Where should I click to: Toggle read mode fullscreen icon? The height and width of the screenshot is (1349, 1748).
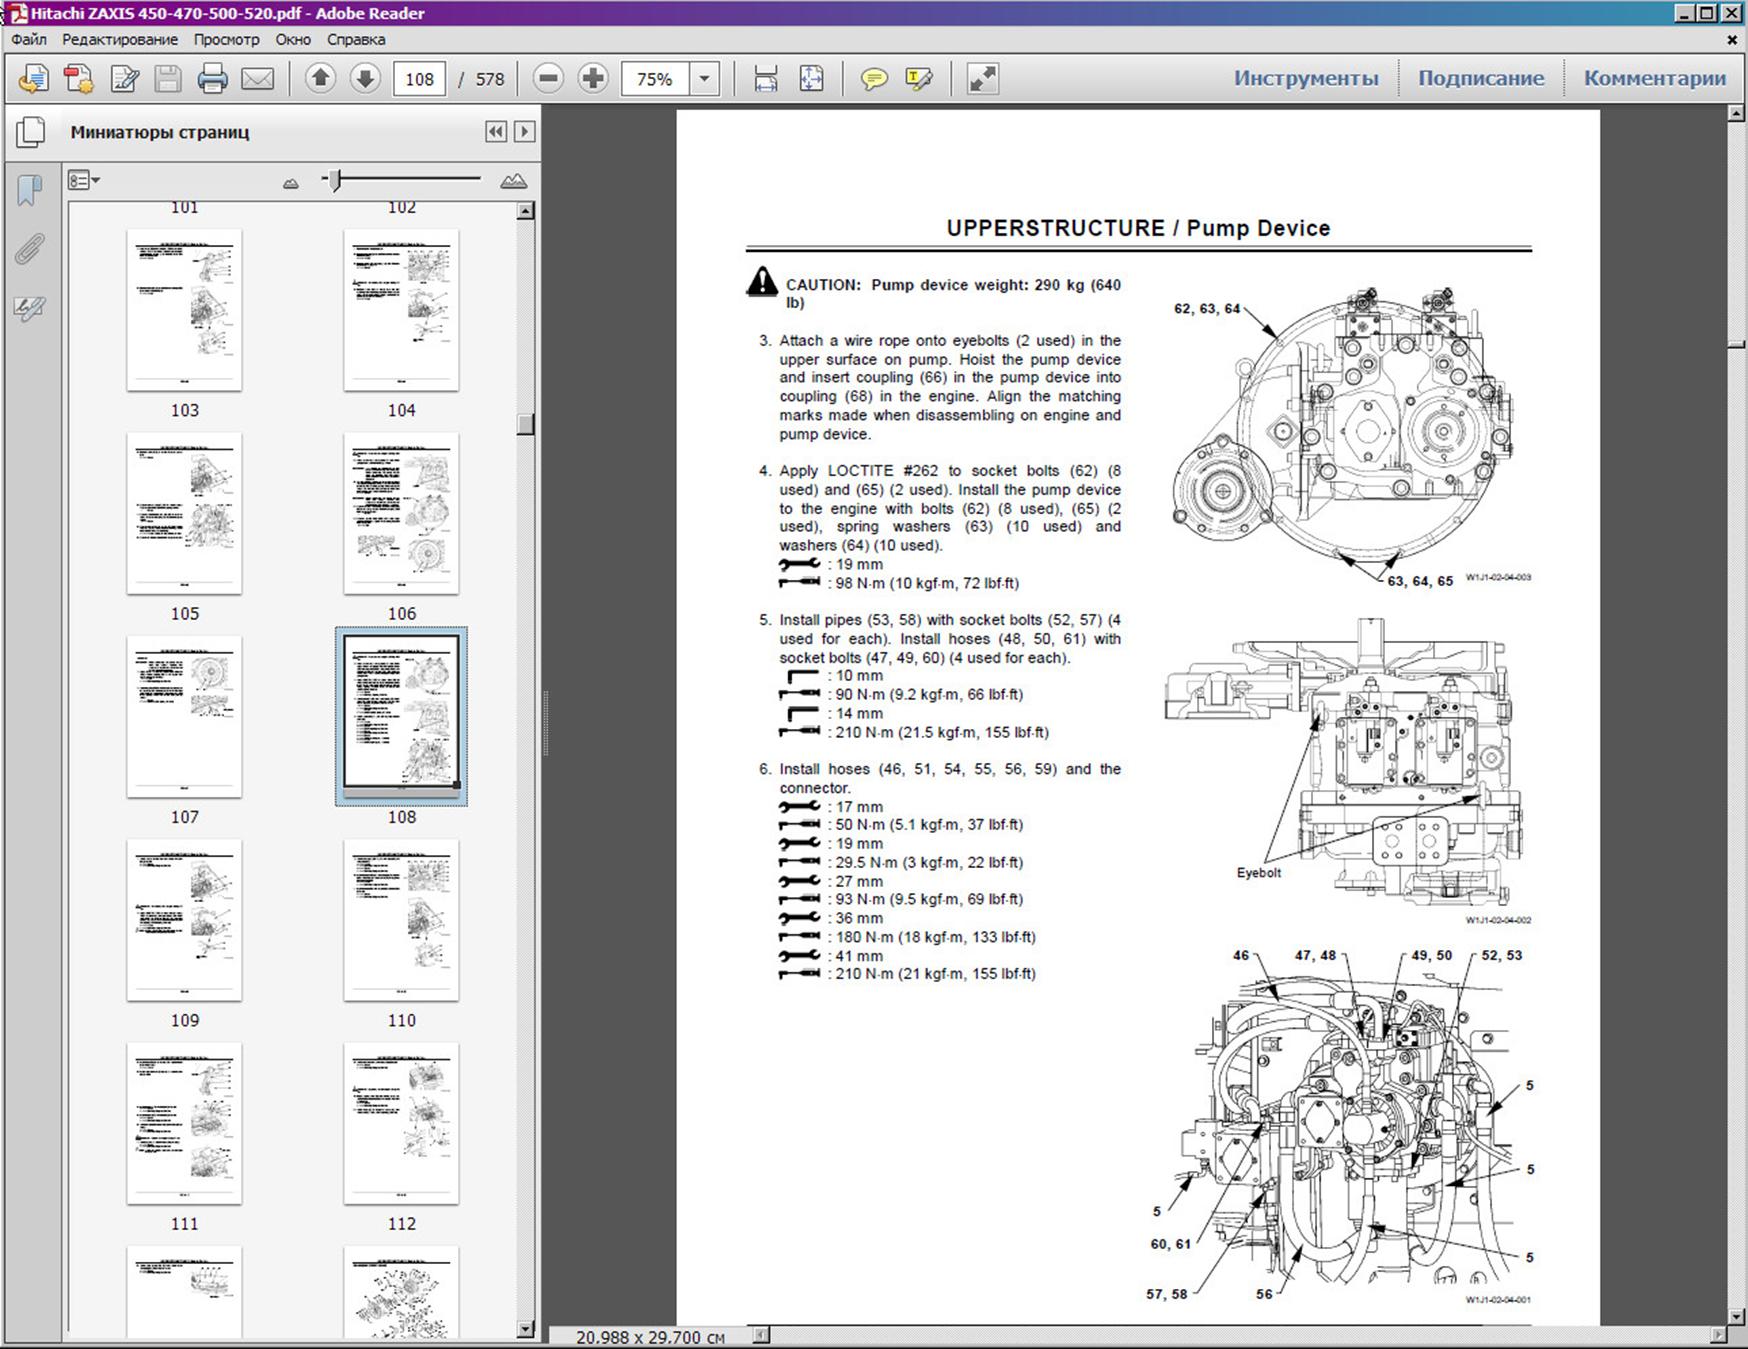point(982,79)
